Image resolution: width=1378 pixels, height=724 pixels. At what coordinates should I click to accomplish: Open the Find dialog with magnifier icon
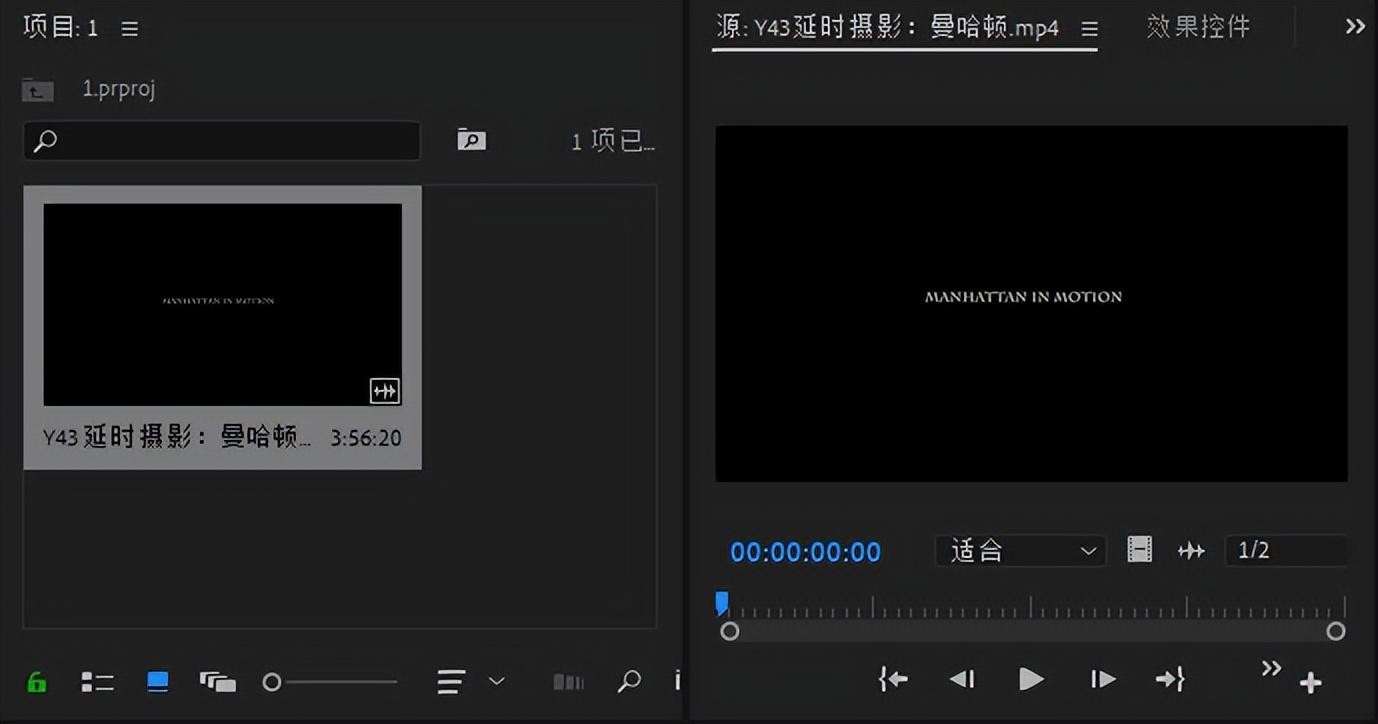click(629, 681)
